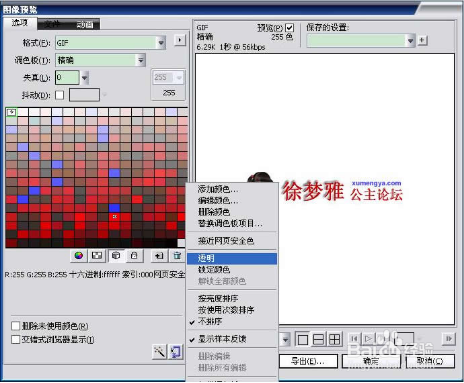Open the export wizard wand icon

click(x=159, y=352)
